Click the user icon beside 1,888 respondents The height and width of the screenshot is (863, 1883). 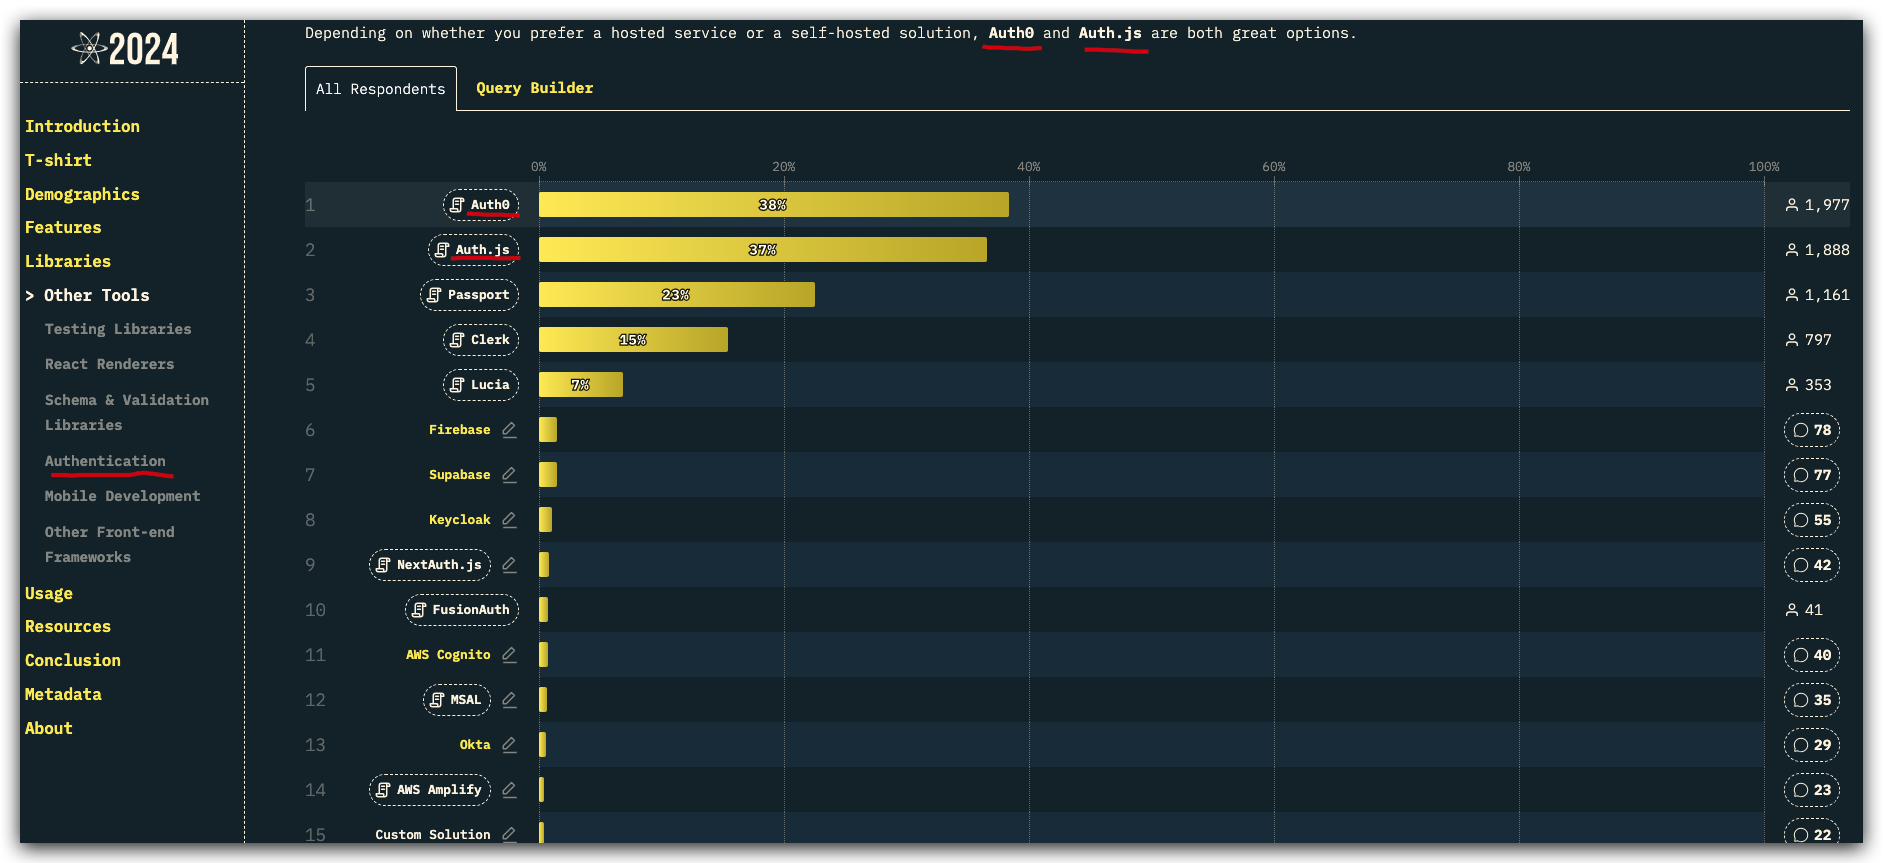tap(1792, 250)
